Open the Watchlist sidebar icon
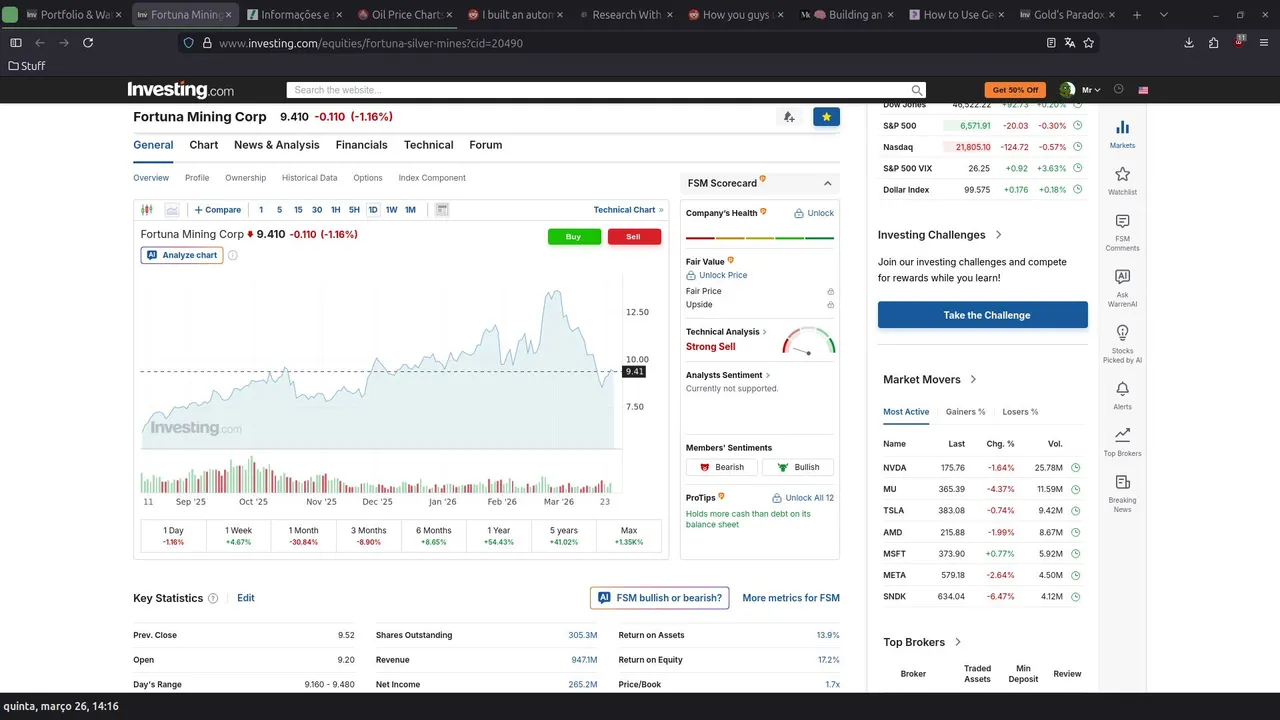1280x720 pixels. [x=1122, y=174]
